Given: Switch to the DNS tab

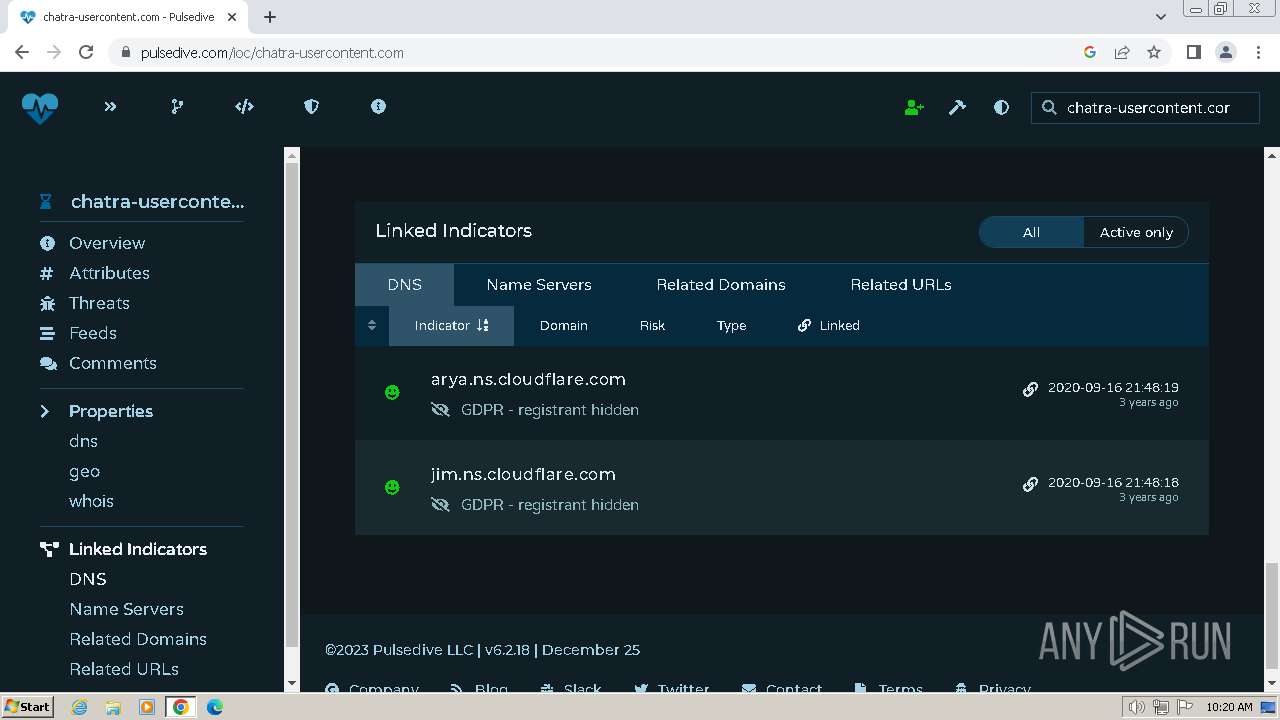Looking at the screenshot, I should pos(404,285).
